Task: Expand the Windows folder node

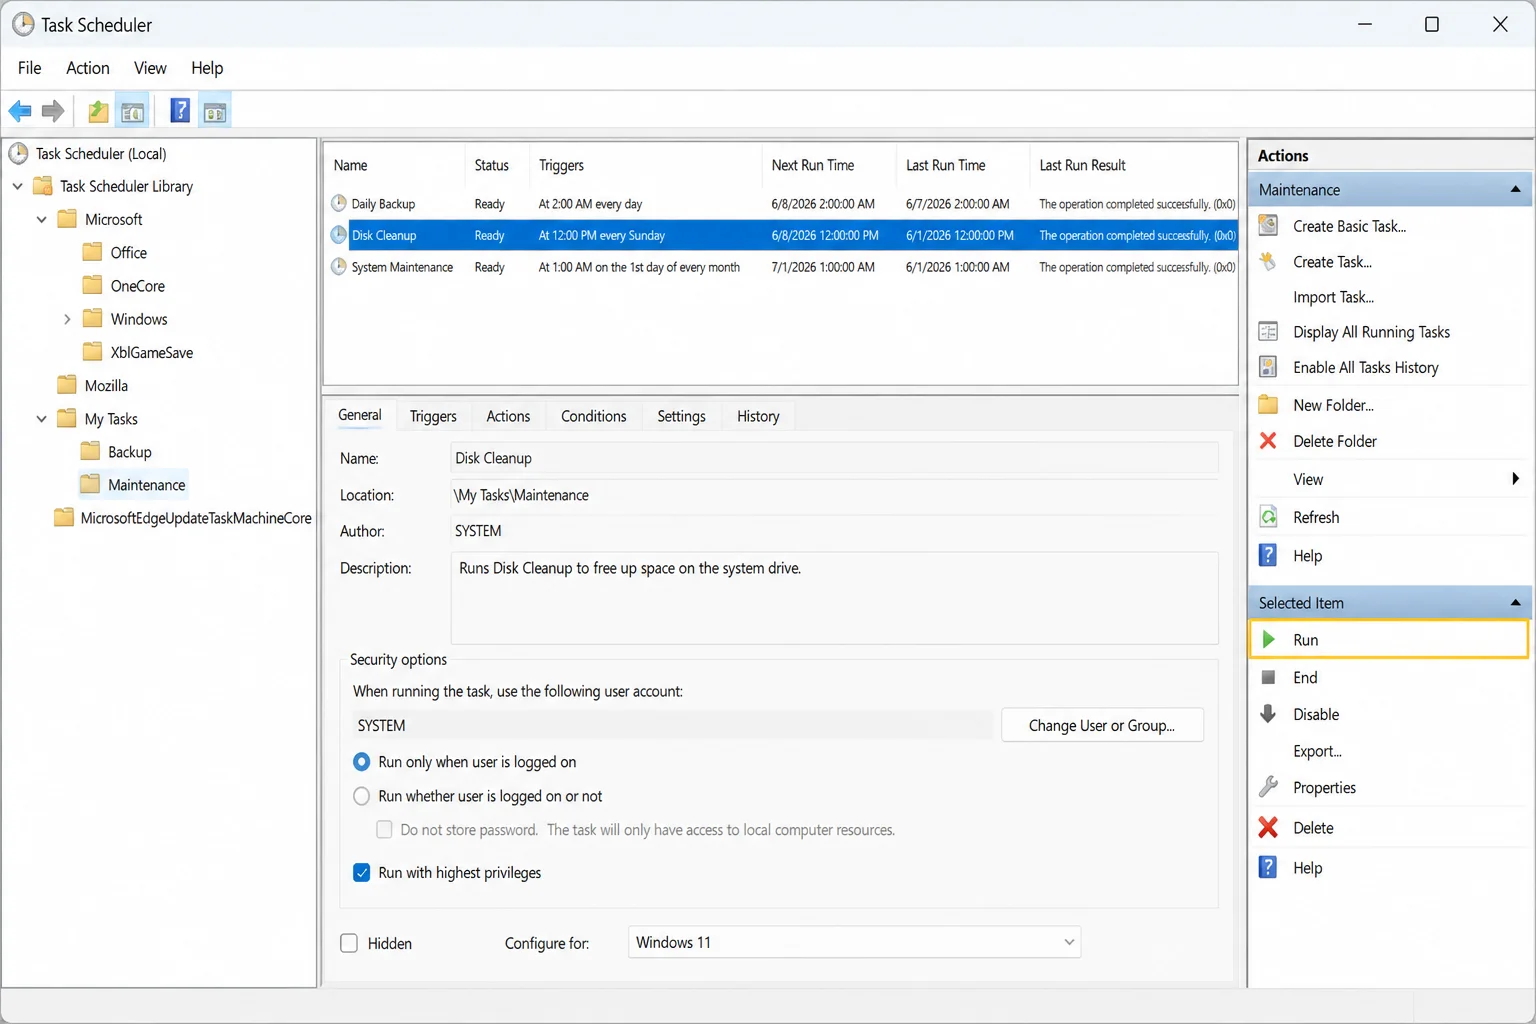Action: 67,319
